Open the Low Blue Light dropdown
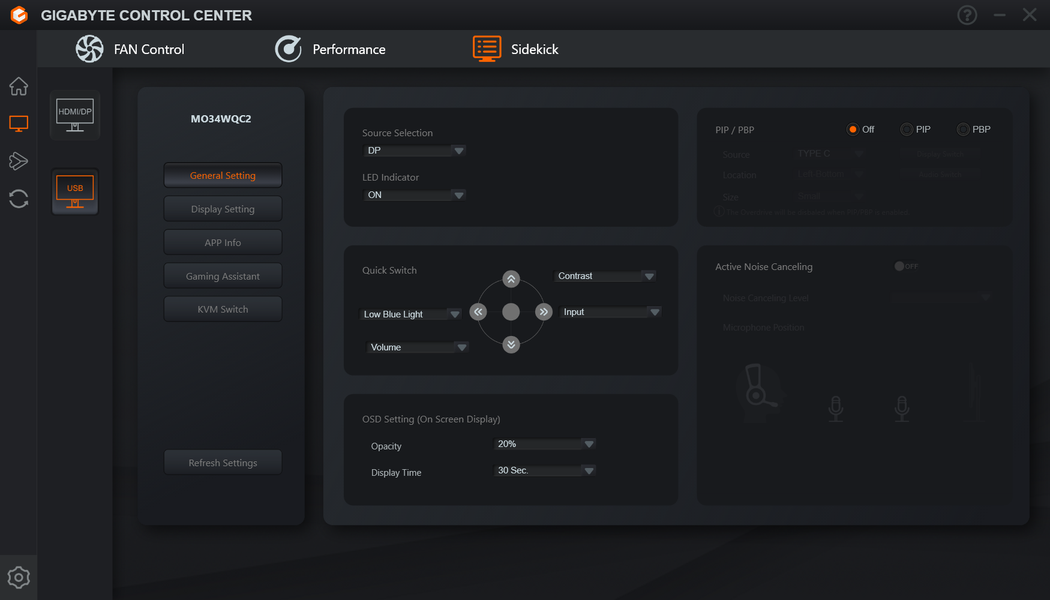Viewport: 1050px width, 600px height. point(410,314)
